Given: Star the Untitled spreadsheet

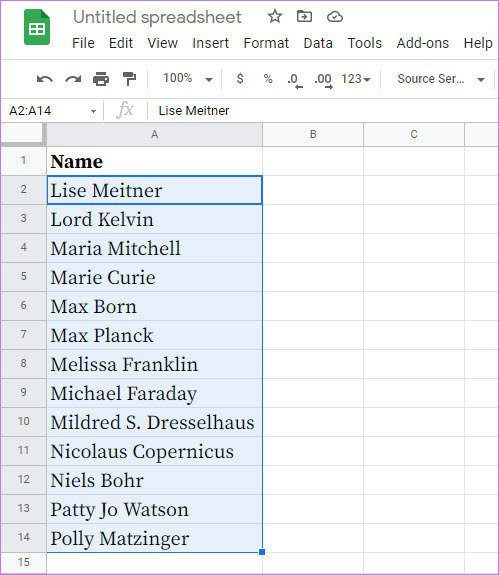Looking at the screenshot, I should pos(275,17).
